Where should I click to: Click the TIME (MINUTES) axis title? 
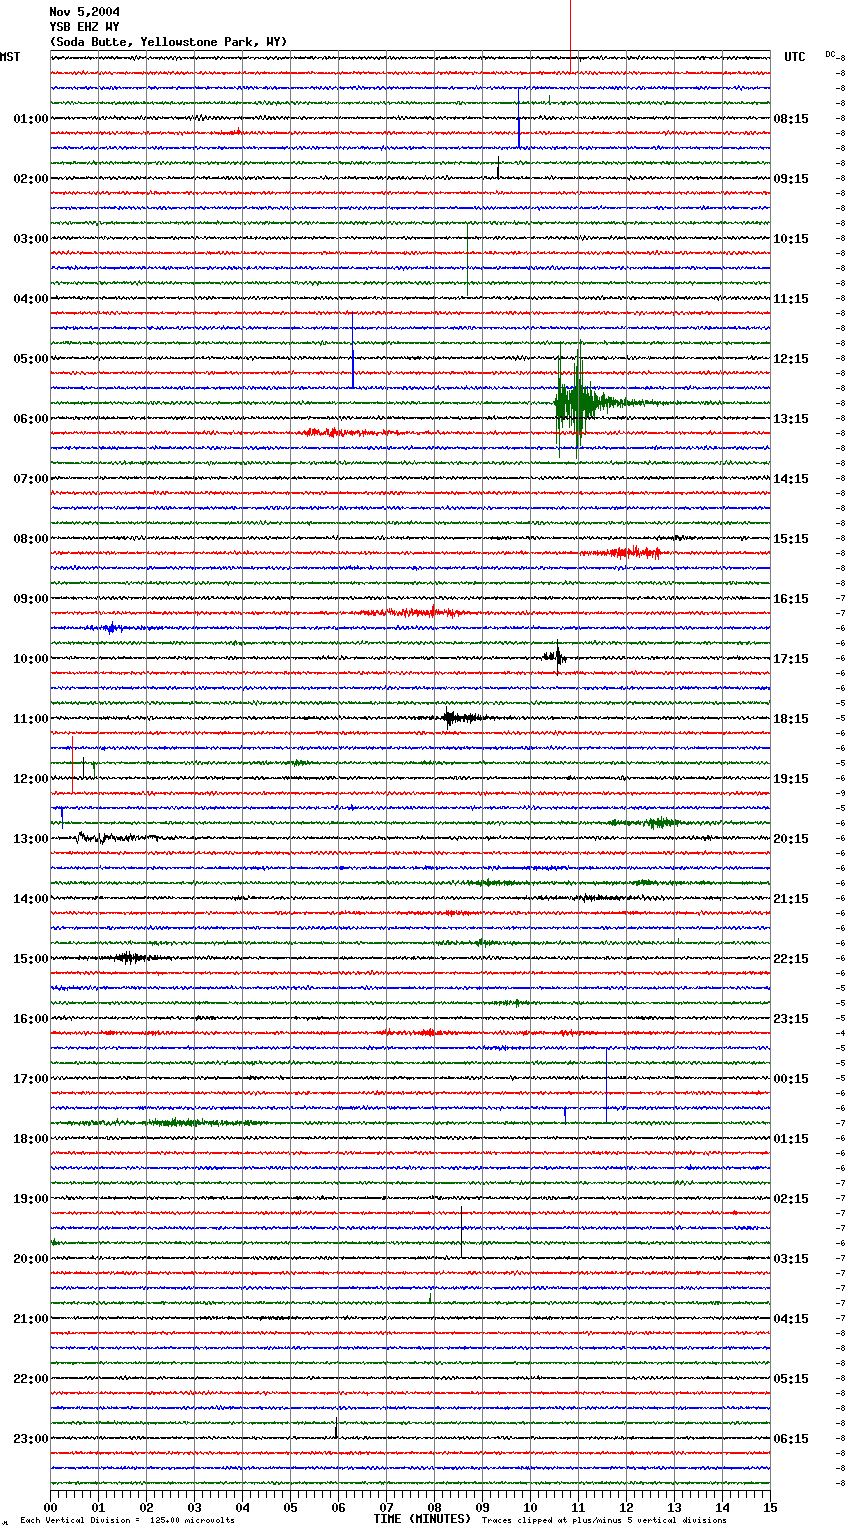422,1519
